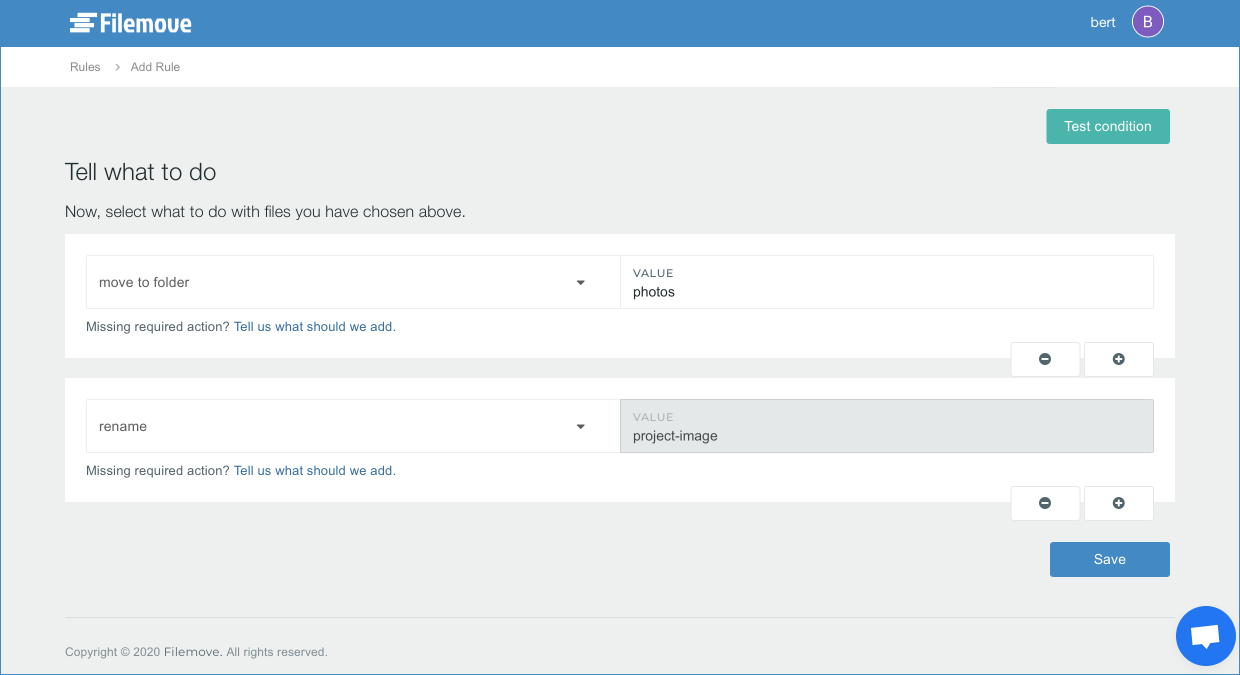Image resolution: width=1240 pixels, height=675 pixels.
Task: Click the Test condition button
Action: (x=1108, y=126)
